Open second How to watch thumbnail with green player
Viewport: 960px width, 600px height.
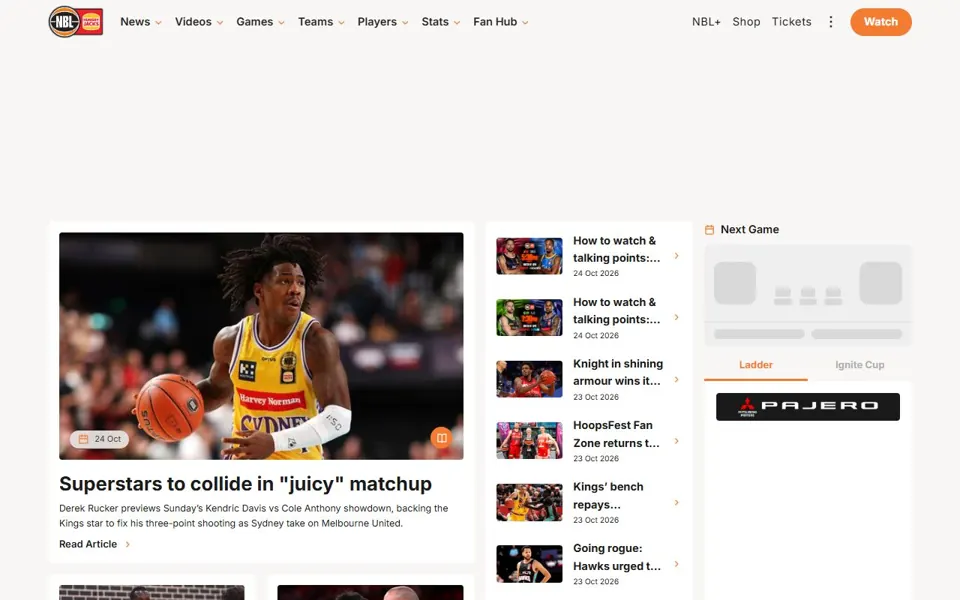(529, 317)
